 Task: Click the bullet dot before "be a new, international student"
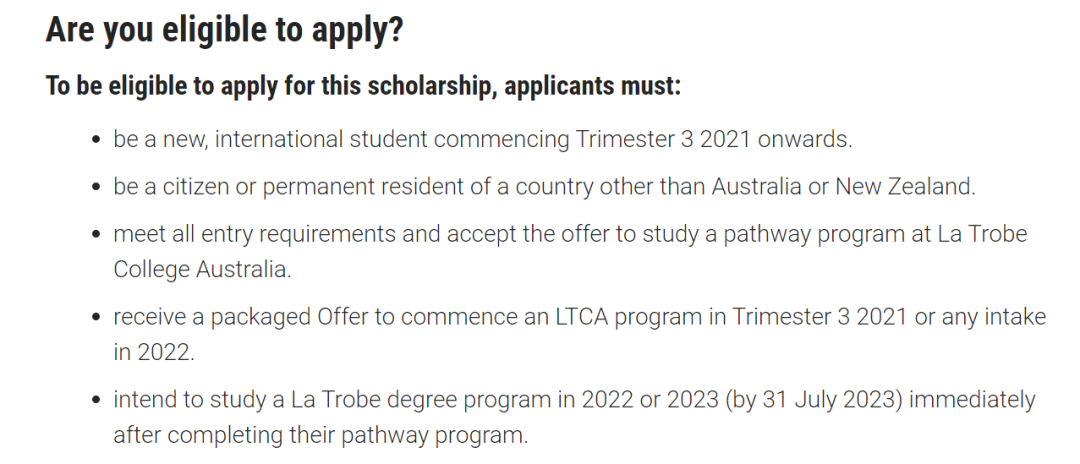[96, 140]
